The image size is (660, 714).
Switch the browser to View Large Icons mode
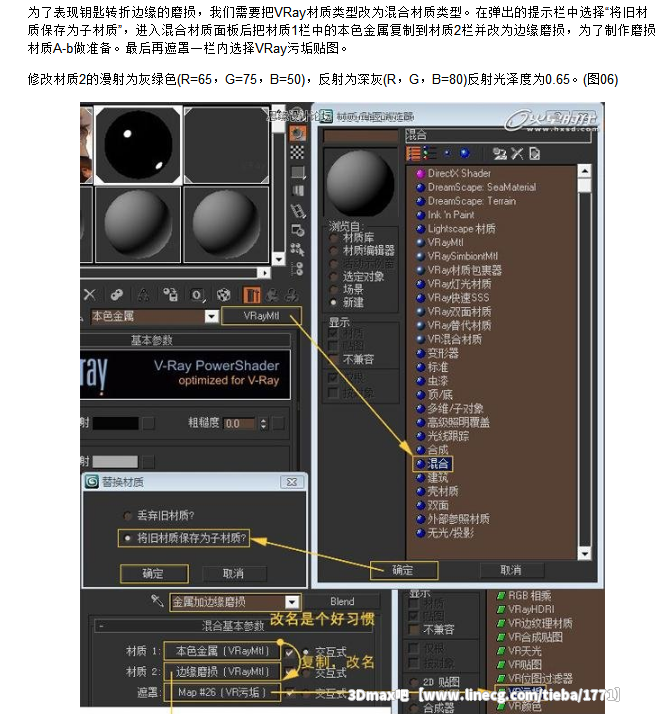[x=464, y=153]
